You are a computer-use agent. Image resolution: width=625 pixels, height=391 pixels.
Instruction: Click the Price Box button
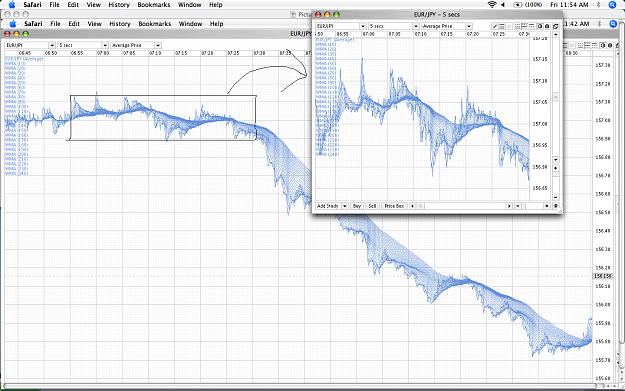(394, 206)
